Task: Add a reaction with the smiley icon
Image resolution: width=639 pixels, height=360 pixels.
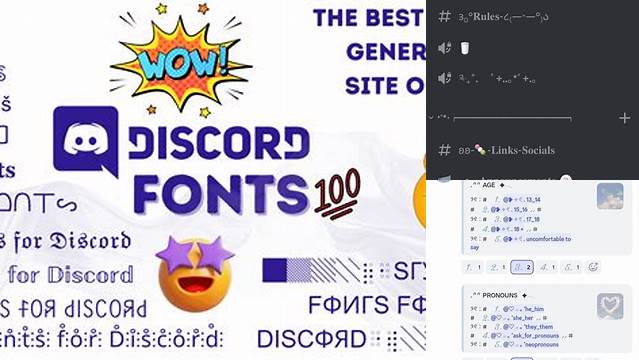Action: (x=593, y=267)
